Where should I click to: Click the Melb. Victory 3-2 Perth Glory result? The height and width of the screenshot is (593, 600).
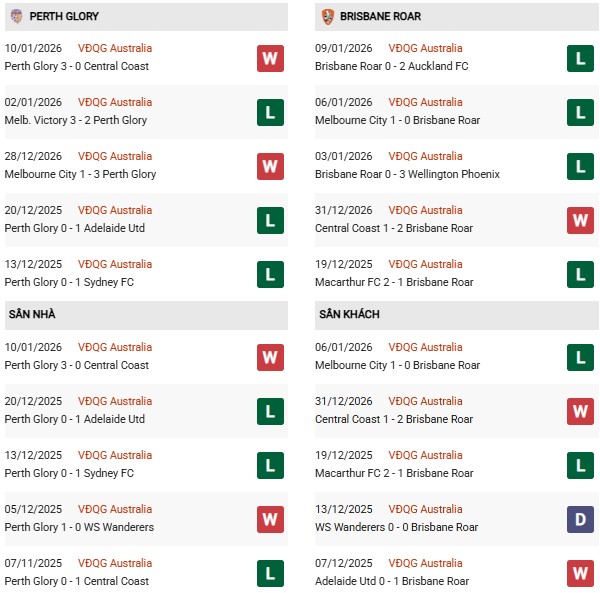(76, 120)
